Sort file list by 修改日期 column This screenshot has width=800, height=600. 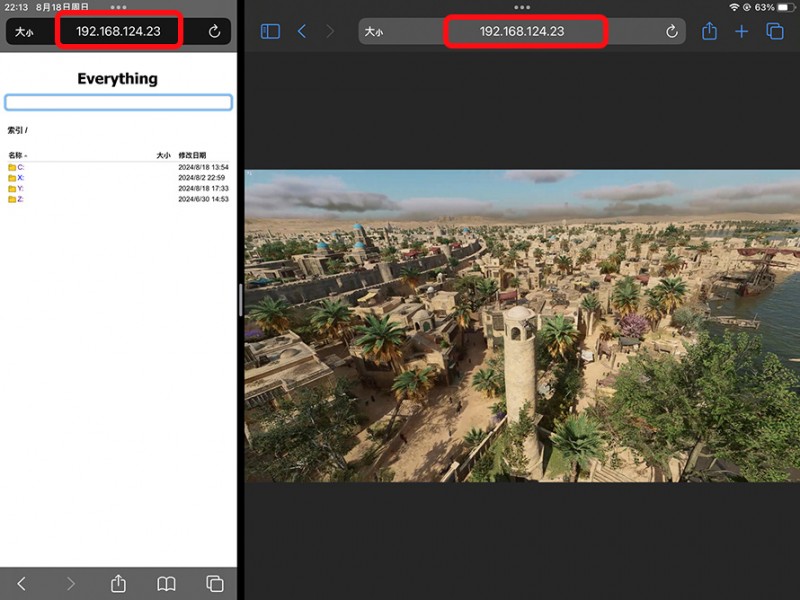(192, 156)
